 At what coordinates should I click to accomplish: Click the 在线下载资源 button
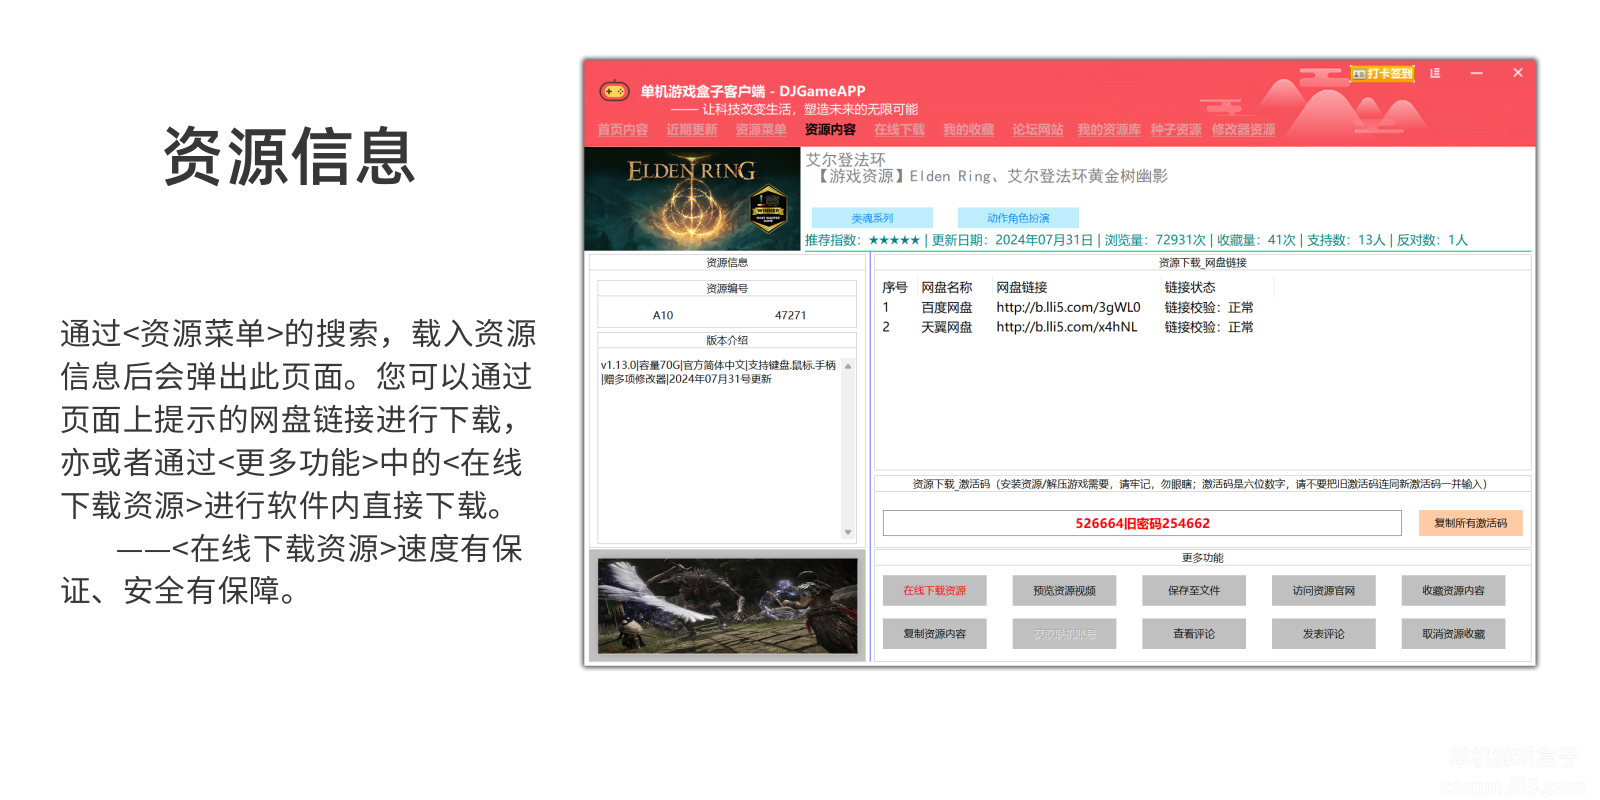point(934,591)
